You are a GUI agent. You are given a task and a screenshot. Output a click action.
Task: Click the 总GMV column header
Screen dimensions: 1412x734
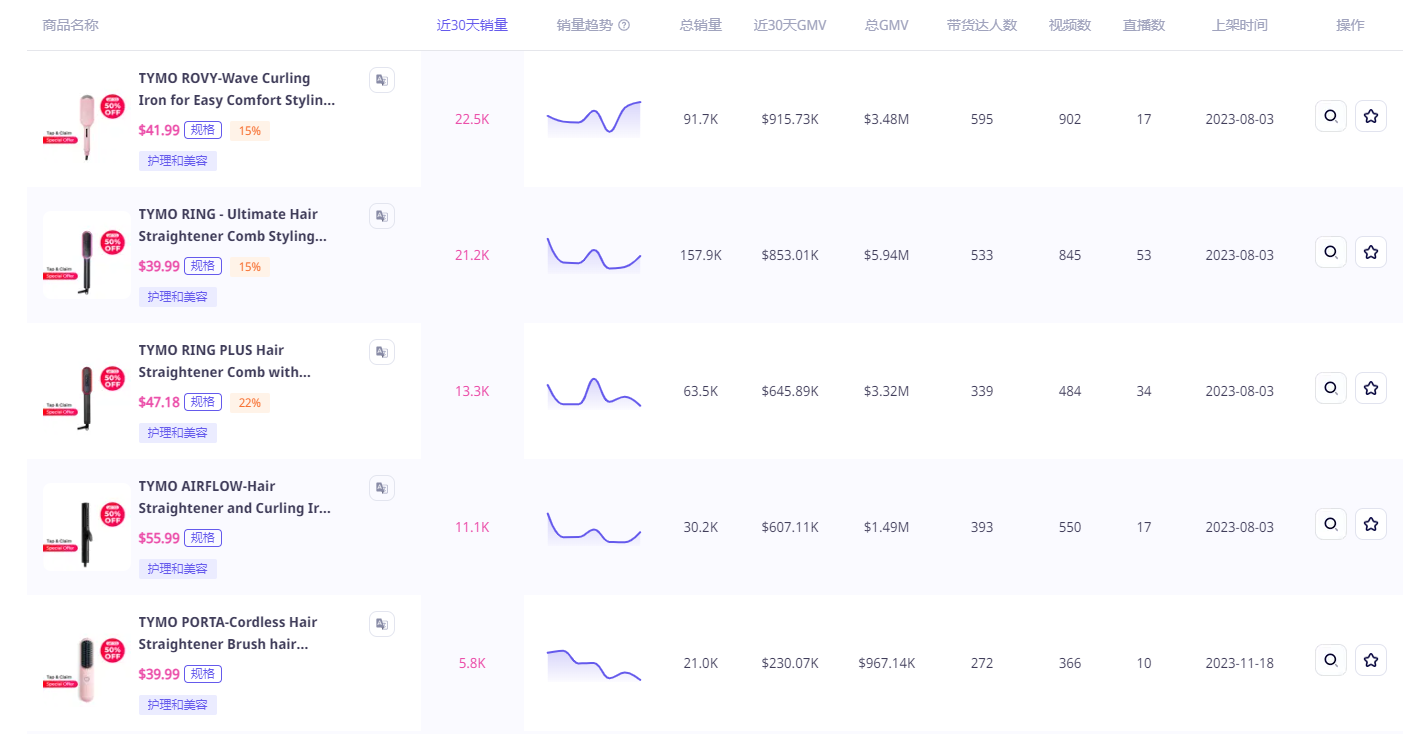click(887, 25)
